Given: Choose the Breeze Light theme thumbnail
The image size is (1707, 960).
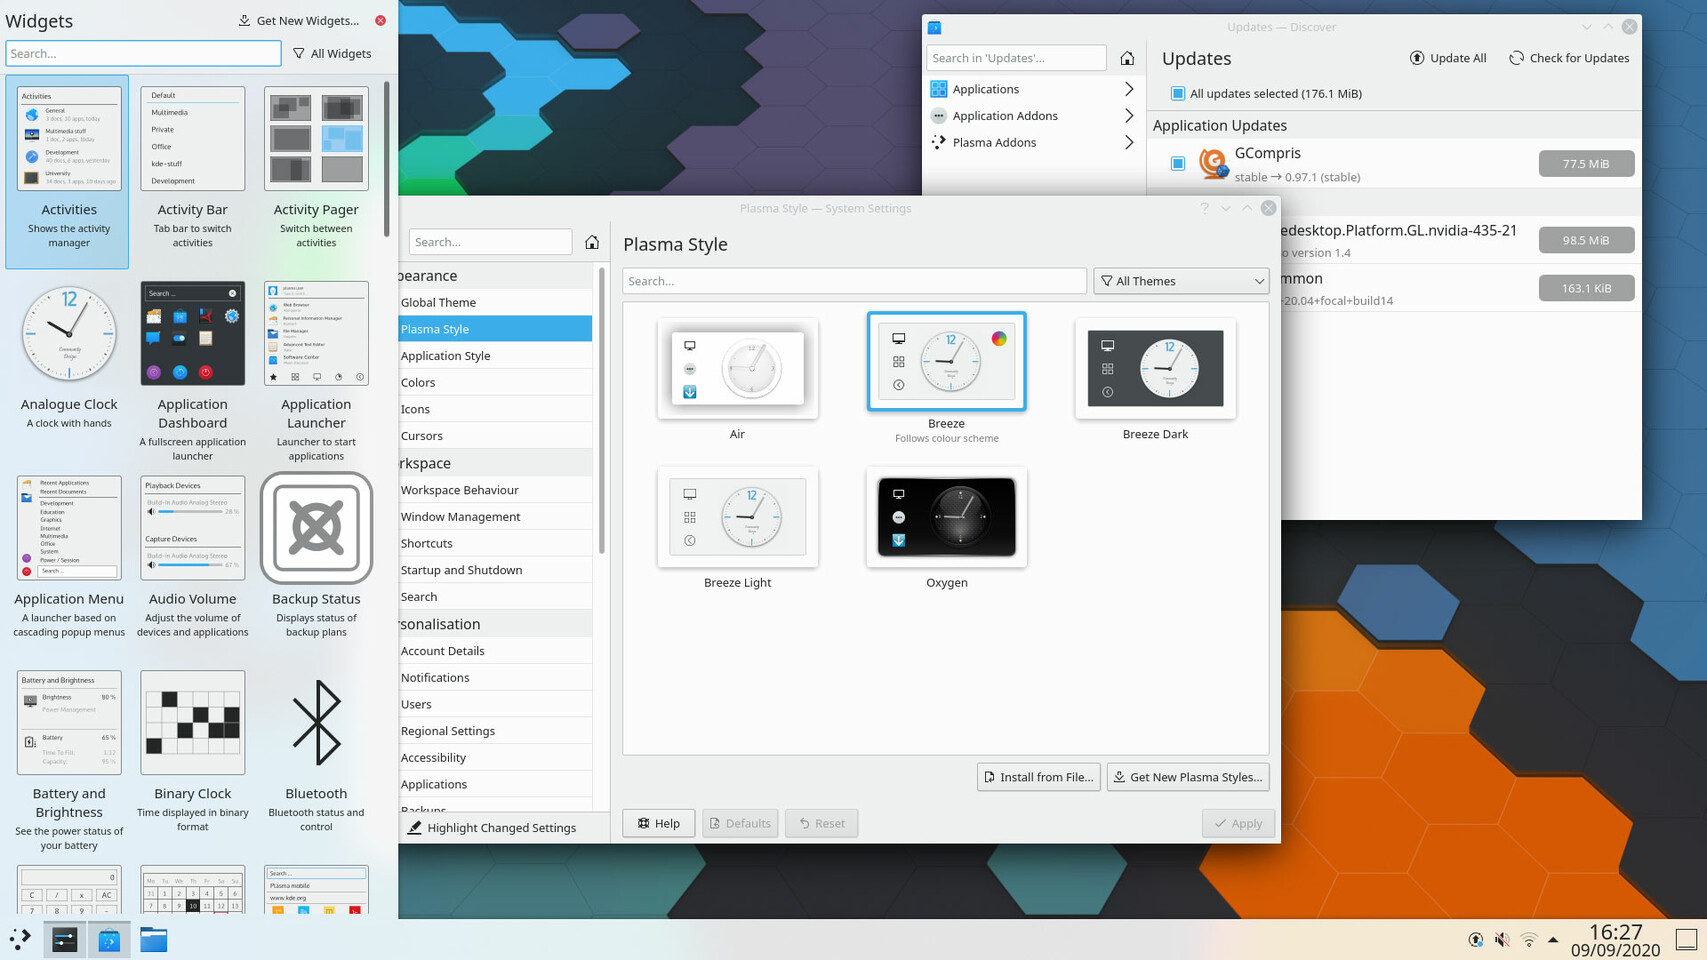Looking at the screenshot, I should 737,517.
